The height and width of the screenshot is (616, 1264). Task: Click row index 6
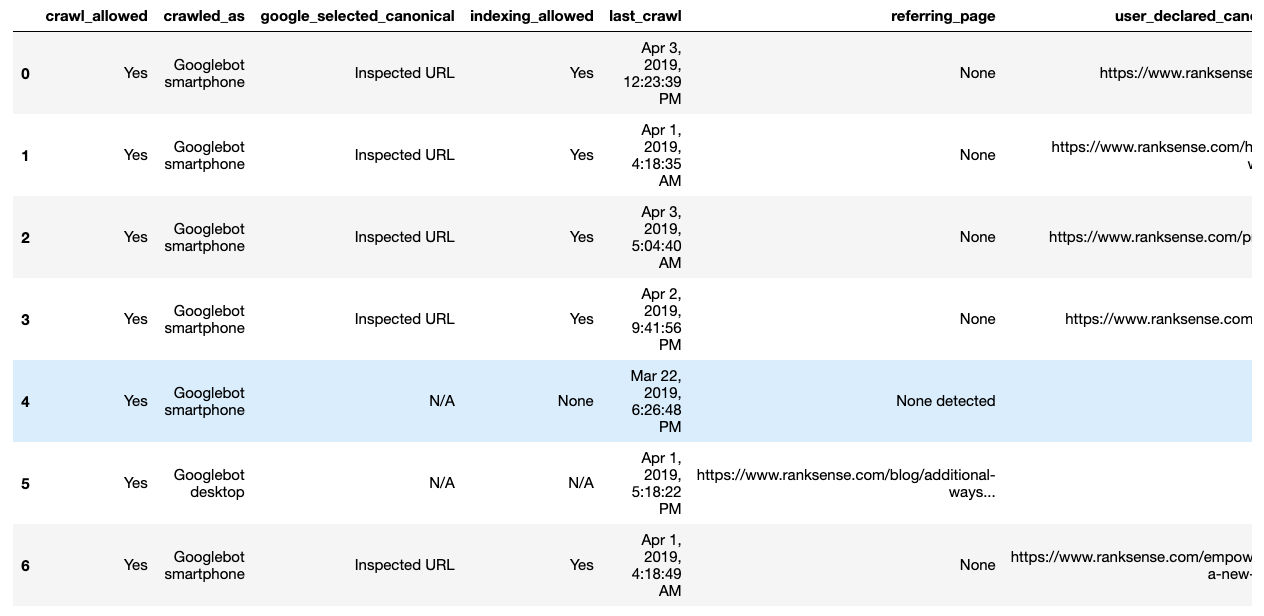25,565
